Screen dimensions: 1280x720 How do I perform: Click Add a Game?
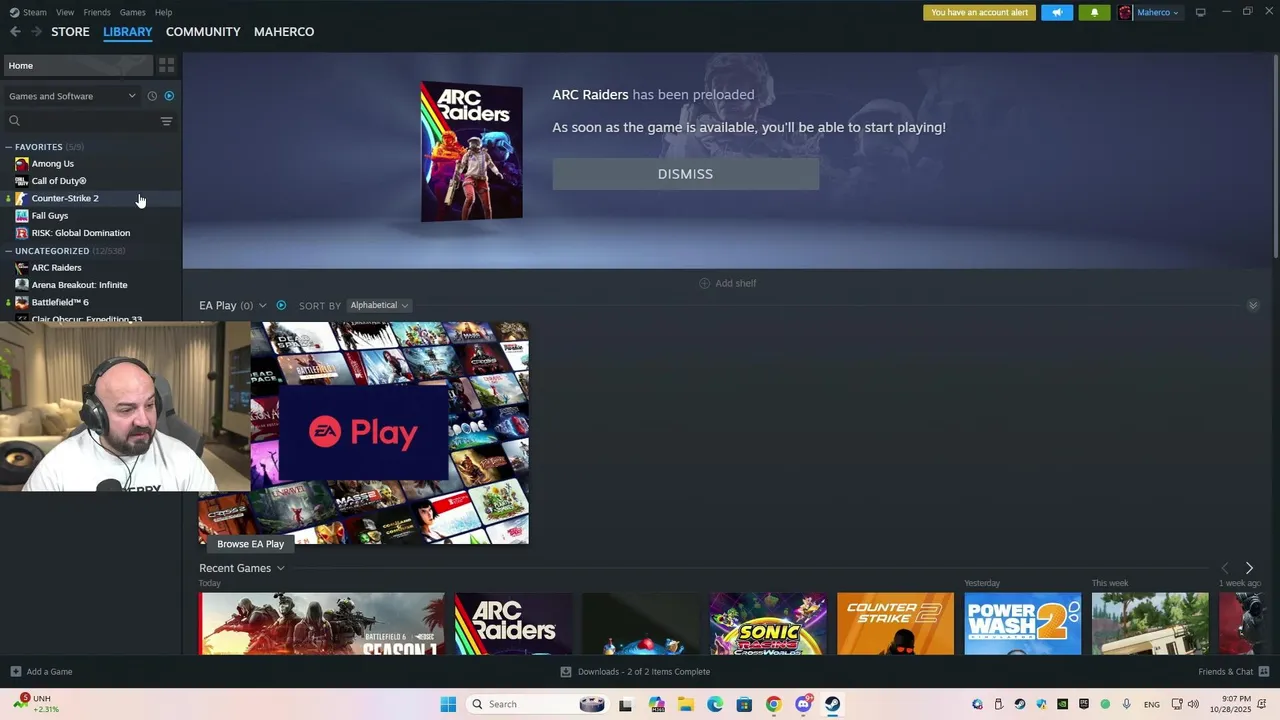point(41,672)
